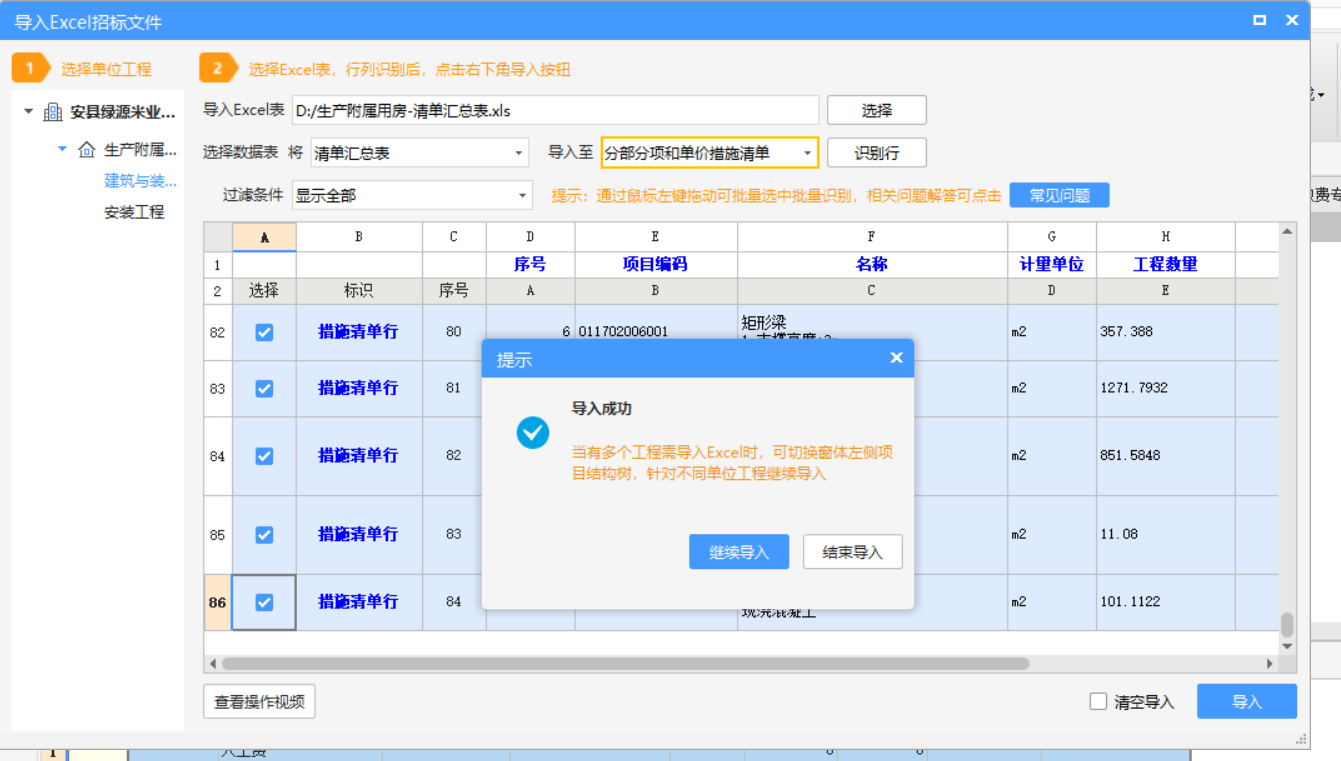Click quantity cell 357.388
Screen dimensions: 1341x761
(x=1166, y=332)
